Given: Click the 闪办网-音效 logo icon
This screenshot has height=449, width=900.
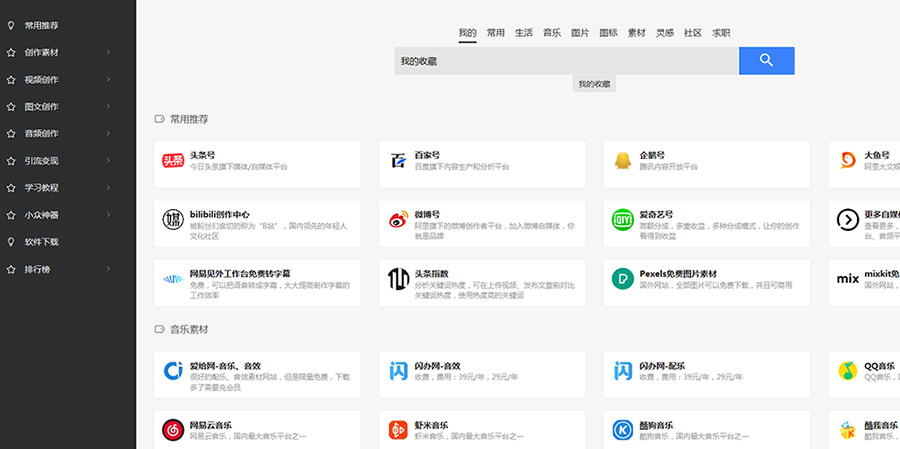Looking at the screenshot, I should pos(398,371).
